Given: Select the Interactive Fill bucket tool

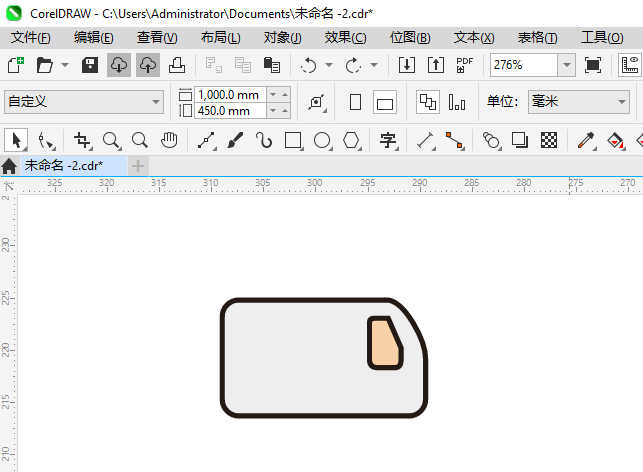Looking at the screenshot, I should (x=615, y=140).
